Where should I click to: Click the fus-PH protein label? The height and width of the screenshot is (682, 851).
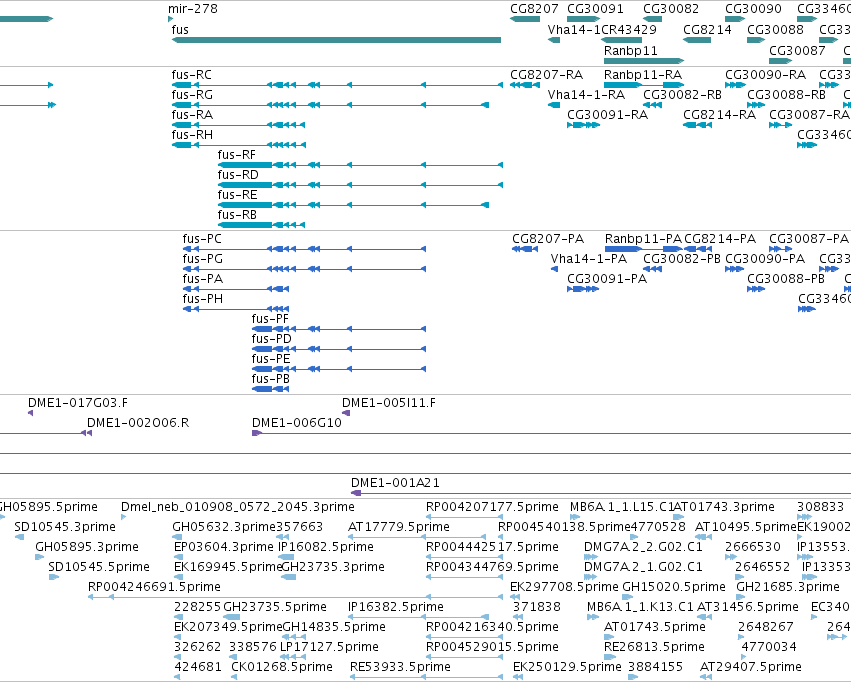click(x=202, y=299)
